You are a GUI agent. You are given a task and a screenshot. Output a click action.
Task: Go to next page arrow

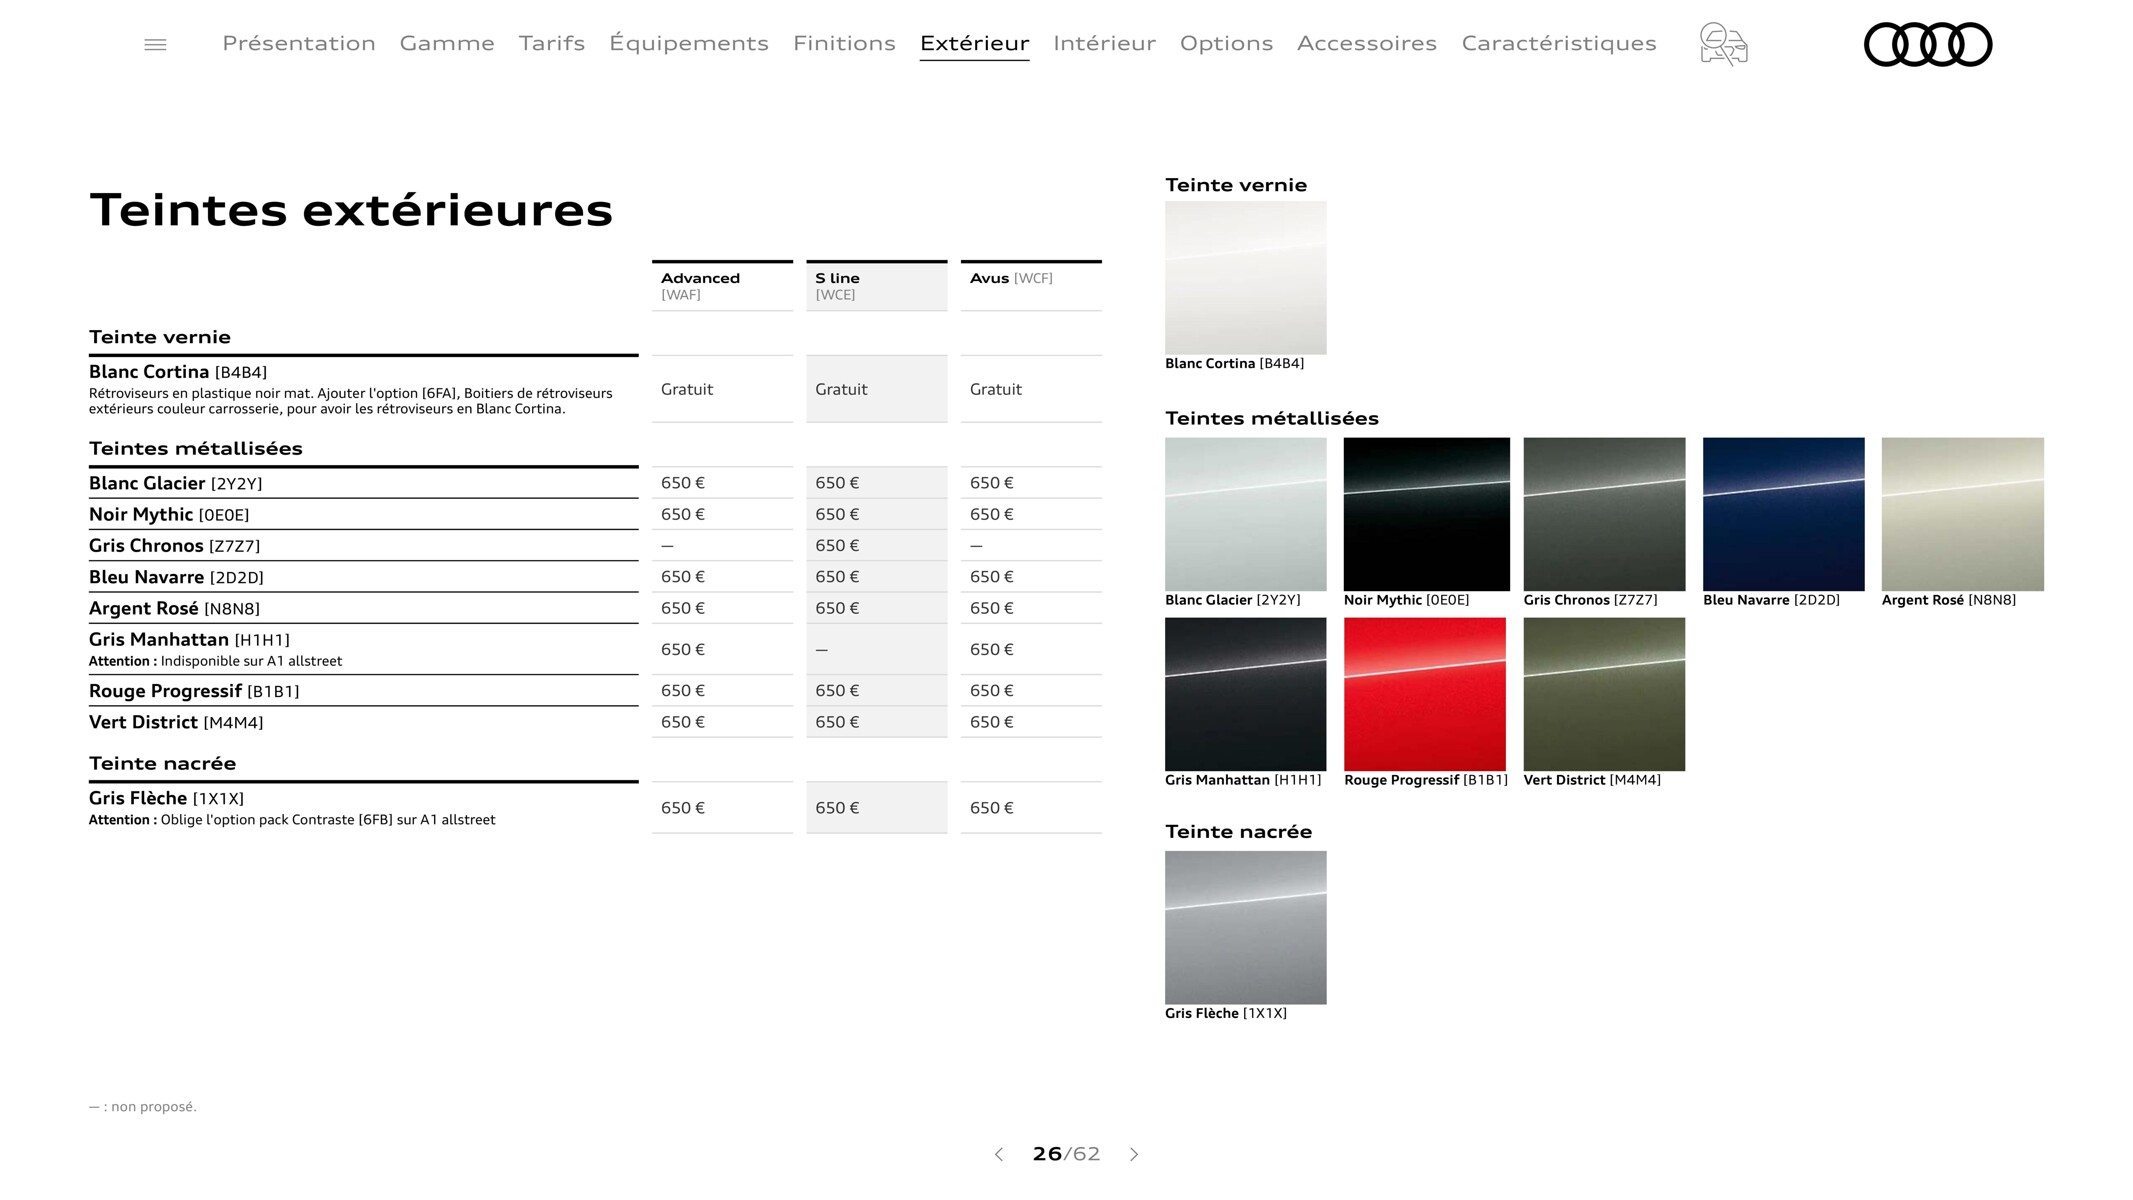click(1134, 1154)
